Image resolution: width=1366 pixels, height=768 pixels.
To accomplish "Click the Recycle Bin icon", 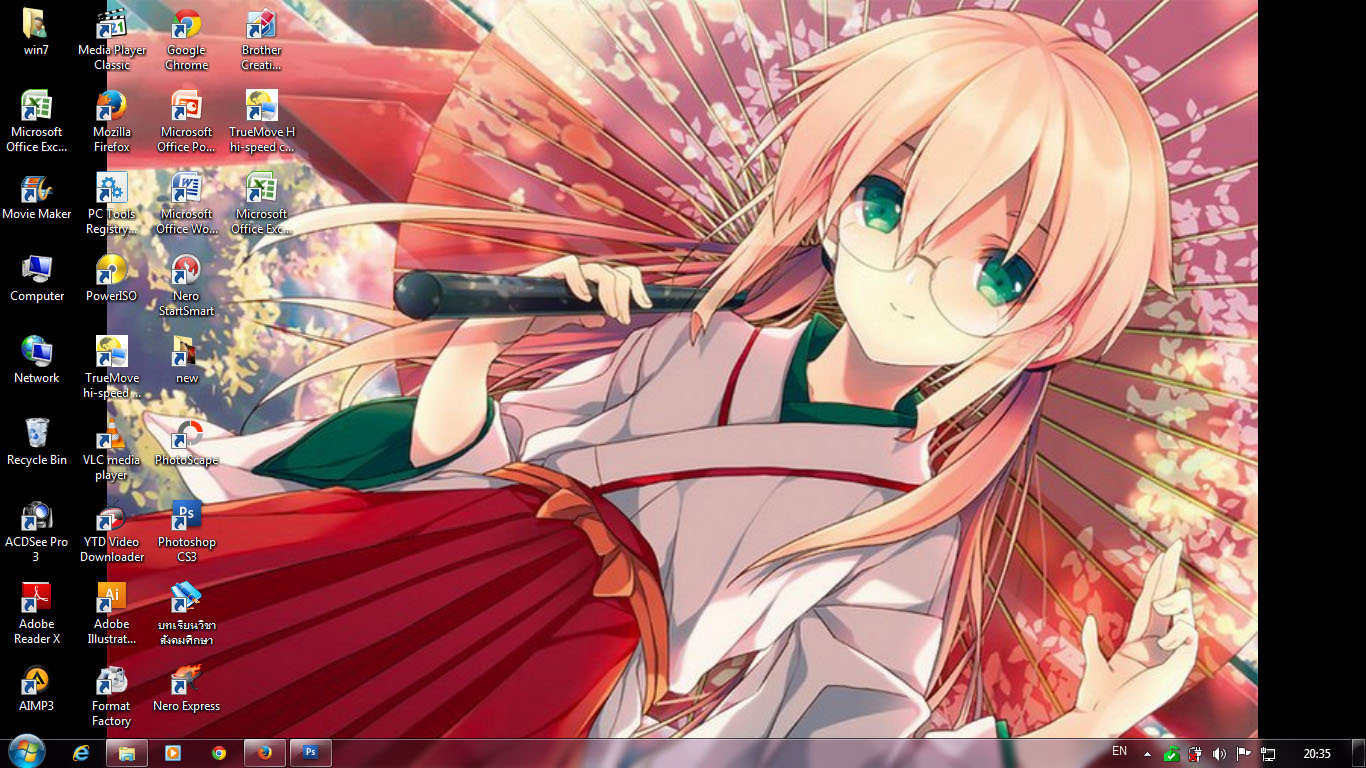I will coord(36,443).
